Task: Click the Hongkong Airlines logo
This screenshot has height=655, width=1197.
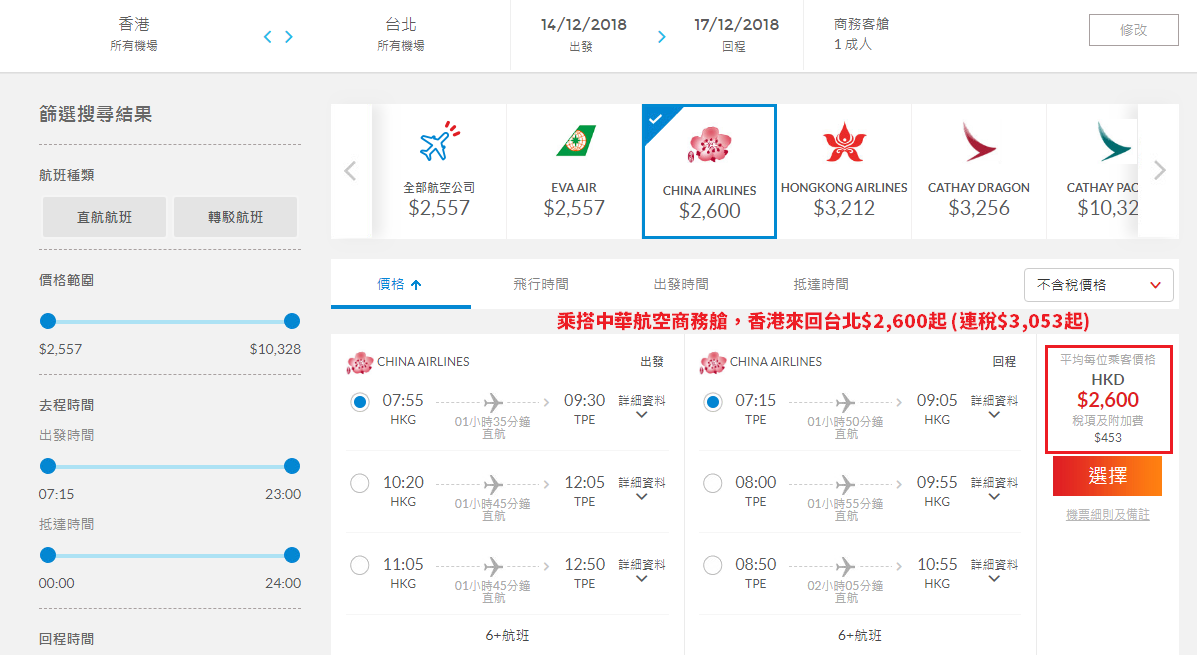Action: 844,143
